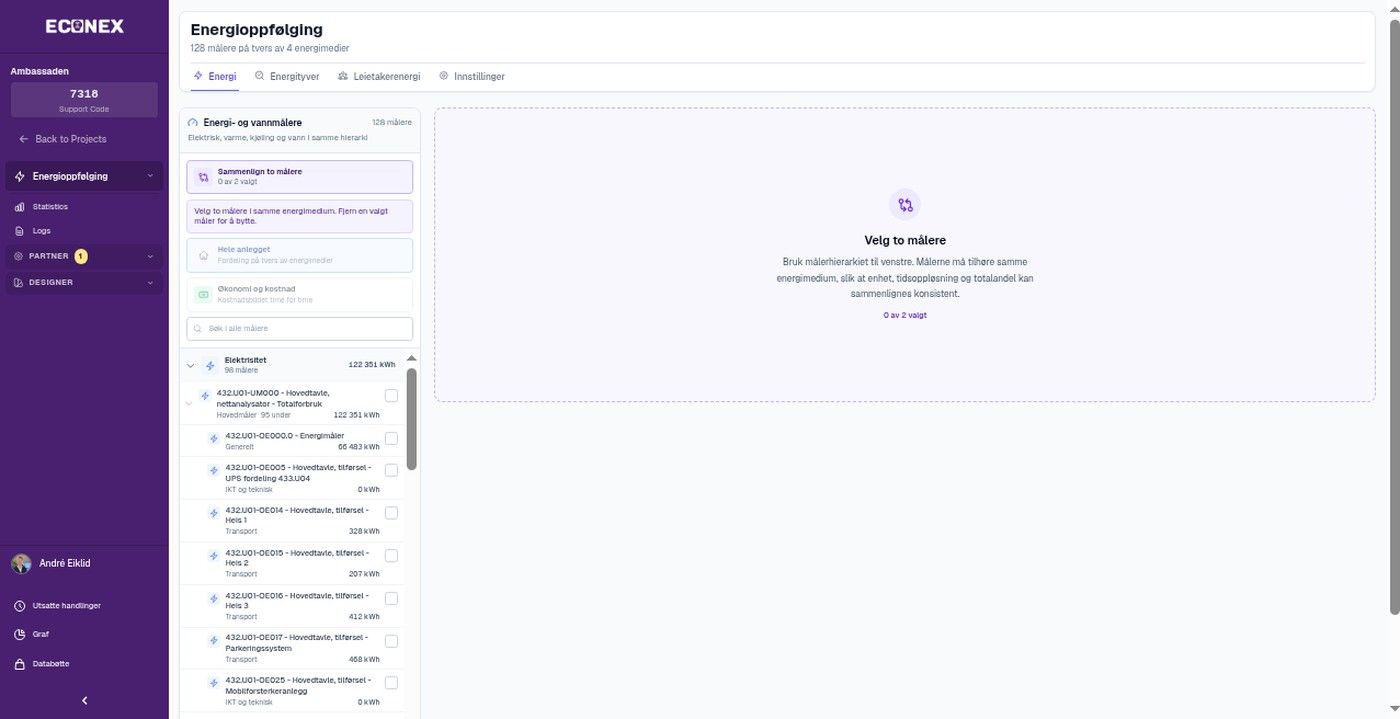1400x719 pixels.
Task: Click the Utsatte handlinger clock icon
Action: pos(19,606)
